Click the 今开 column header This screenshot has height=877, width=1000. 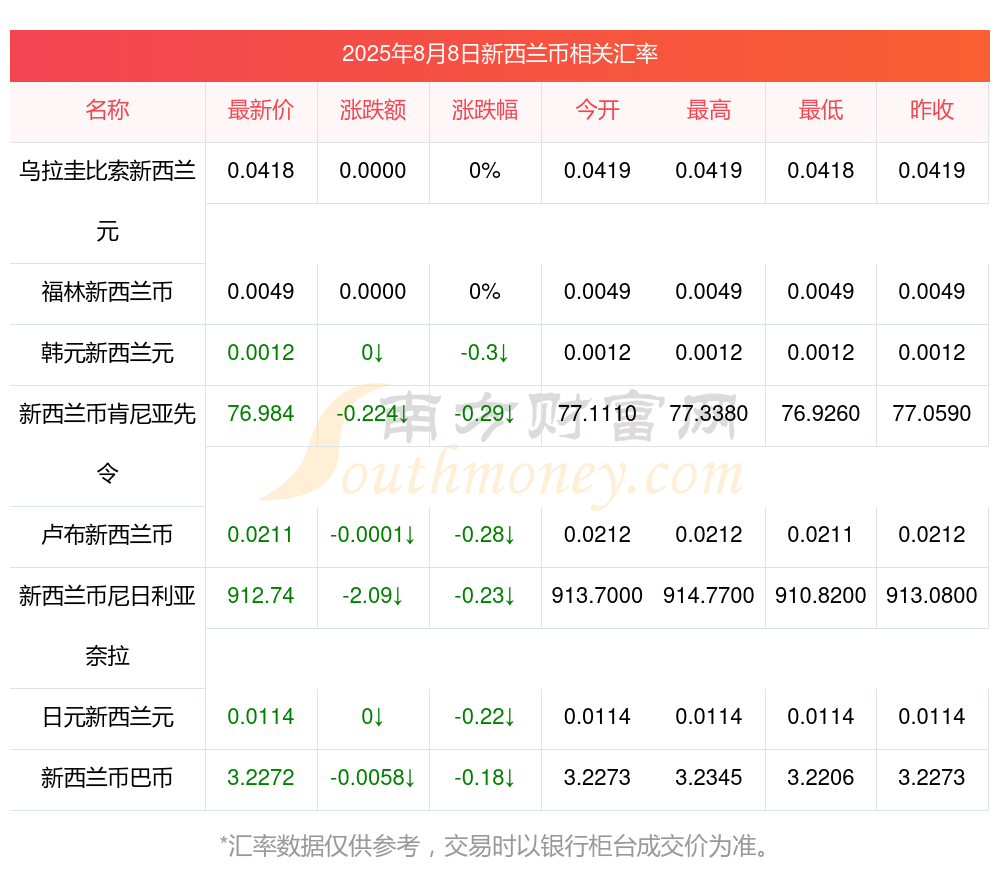click(597, 110)
